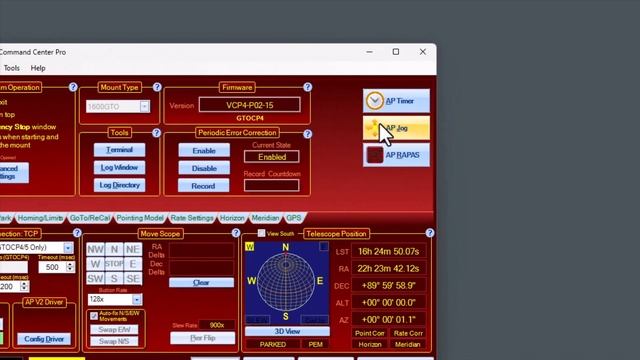The height and width of the screenshot is (360, 640).
Task: Switch to the Pointing Model tab
Action: pos(140,218)
